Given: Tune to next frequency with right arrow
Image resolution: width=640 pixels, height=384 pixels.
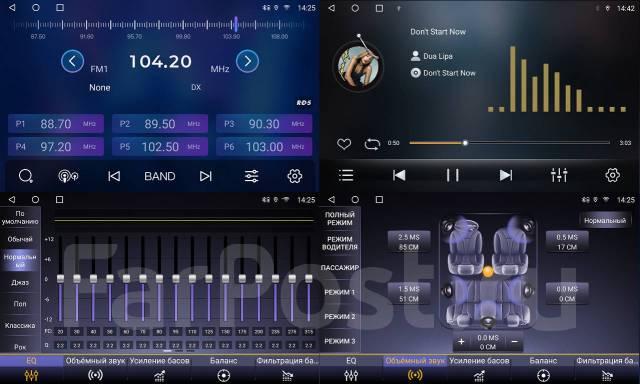Looking at the screenshot, I should pyautogui.click(x=247, y=61).
